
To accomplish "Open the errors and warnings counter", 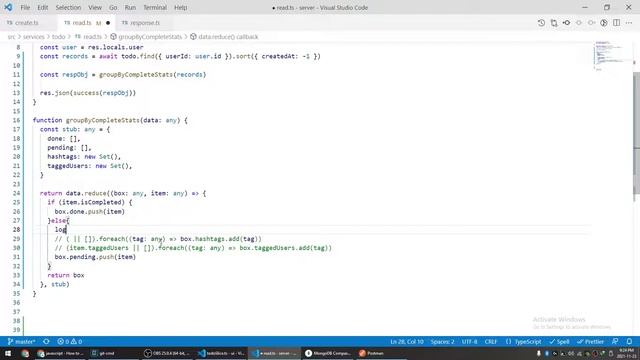I will 70,342.
